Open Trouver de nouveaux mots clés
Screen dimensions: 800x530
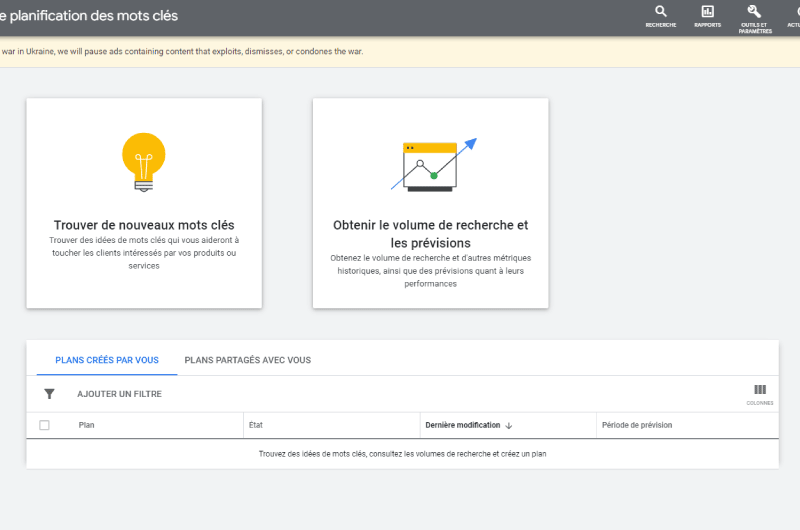[144, 225]
